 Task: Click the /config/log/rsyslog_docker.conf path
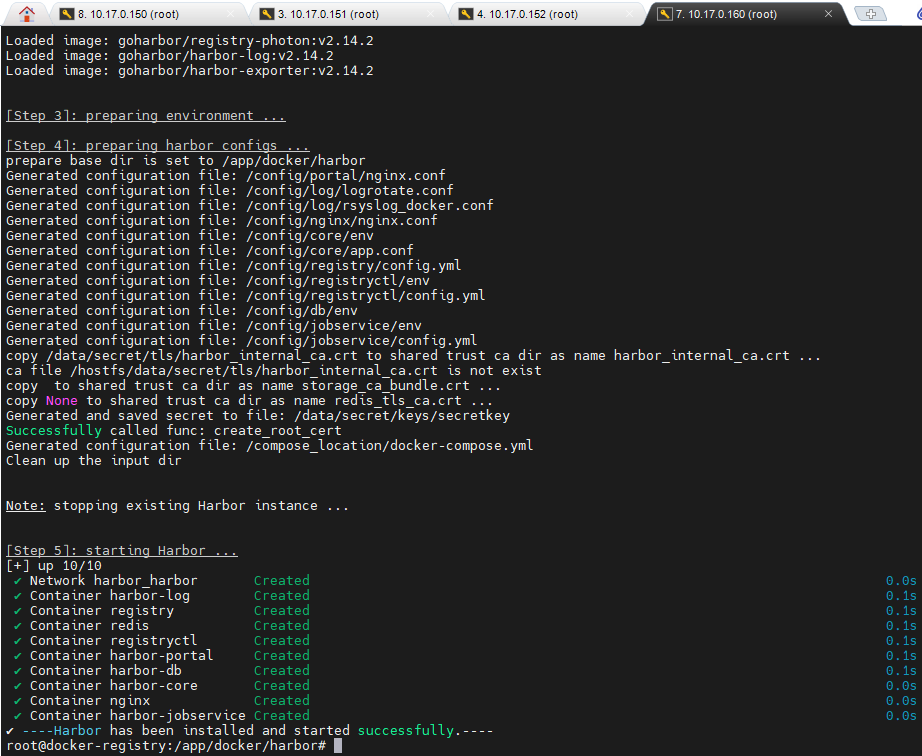click(370, 206)
